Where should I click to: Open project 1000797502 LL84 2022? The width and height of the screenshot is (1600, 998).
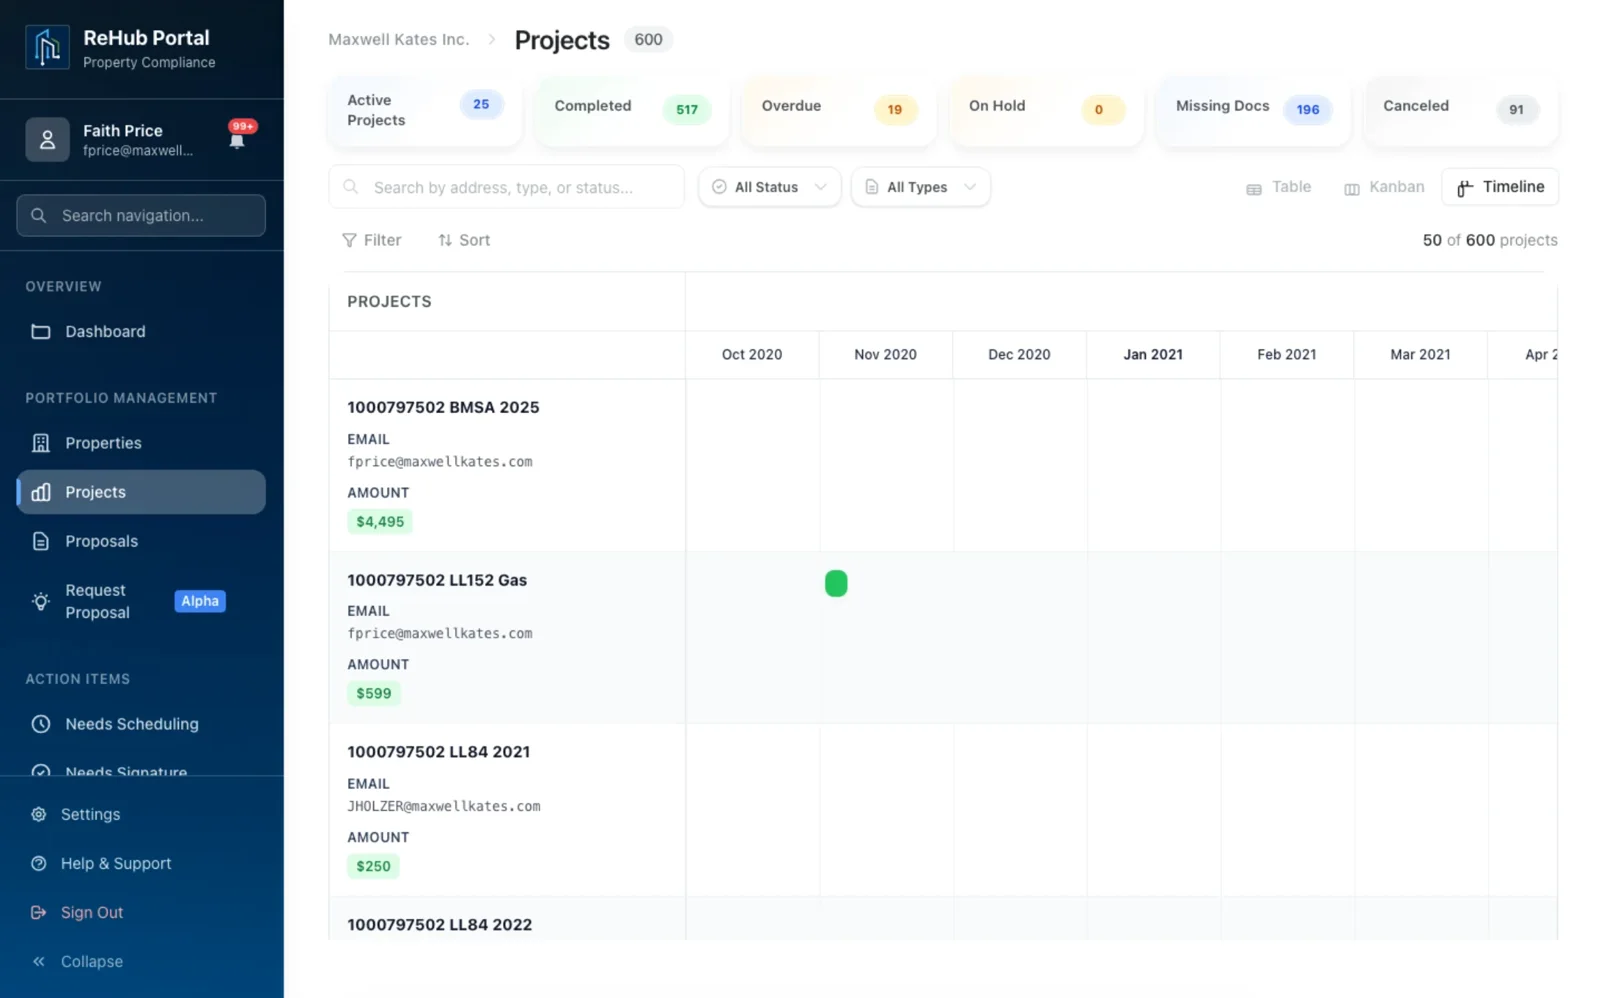[x=440, y=925]
